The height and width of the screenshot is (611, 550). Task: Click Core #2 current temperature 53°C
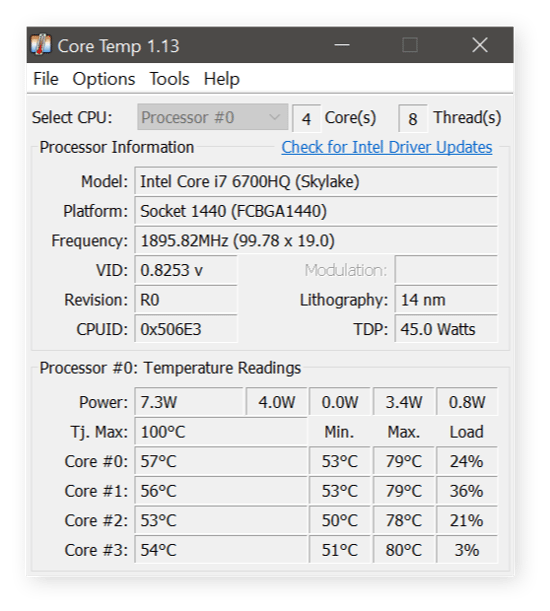pyautogui.click(x=221, y=520)
